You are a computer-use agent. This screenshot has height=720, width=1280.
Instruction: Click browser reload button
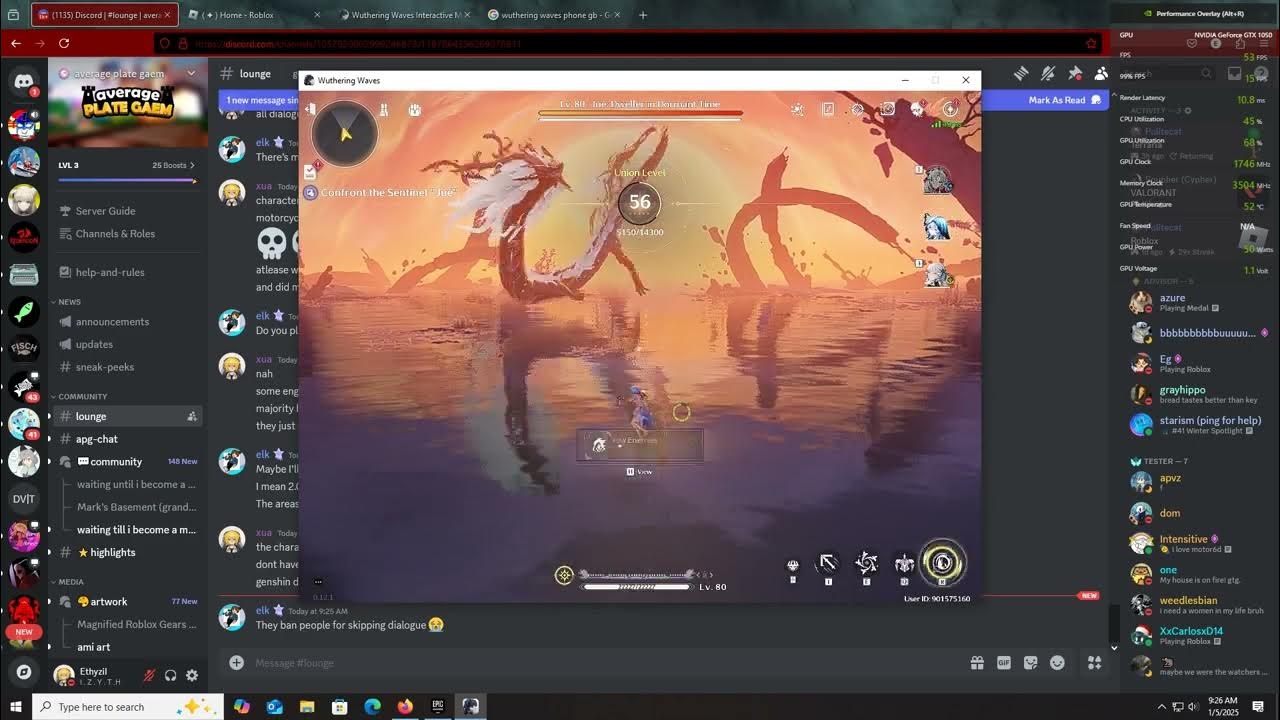pos(64,43)
